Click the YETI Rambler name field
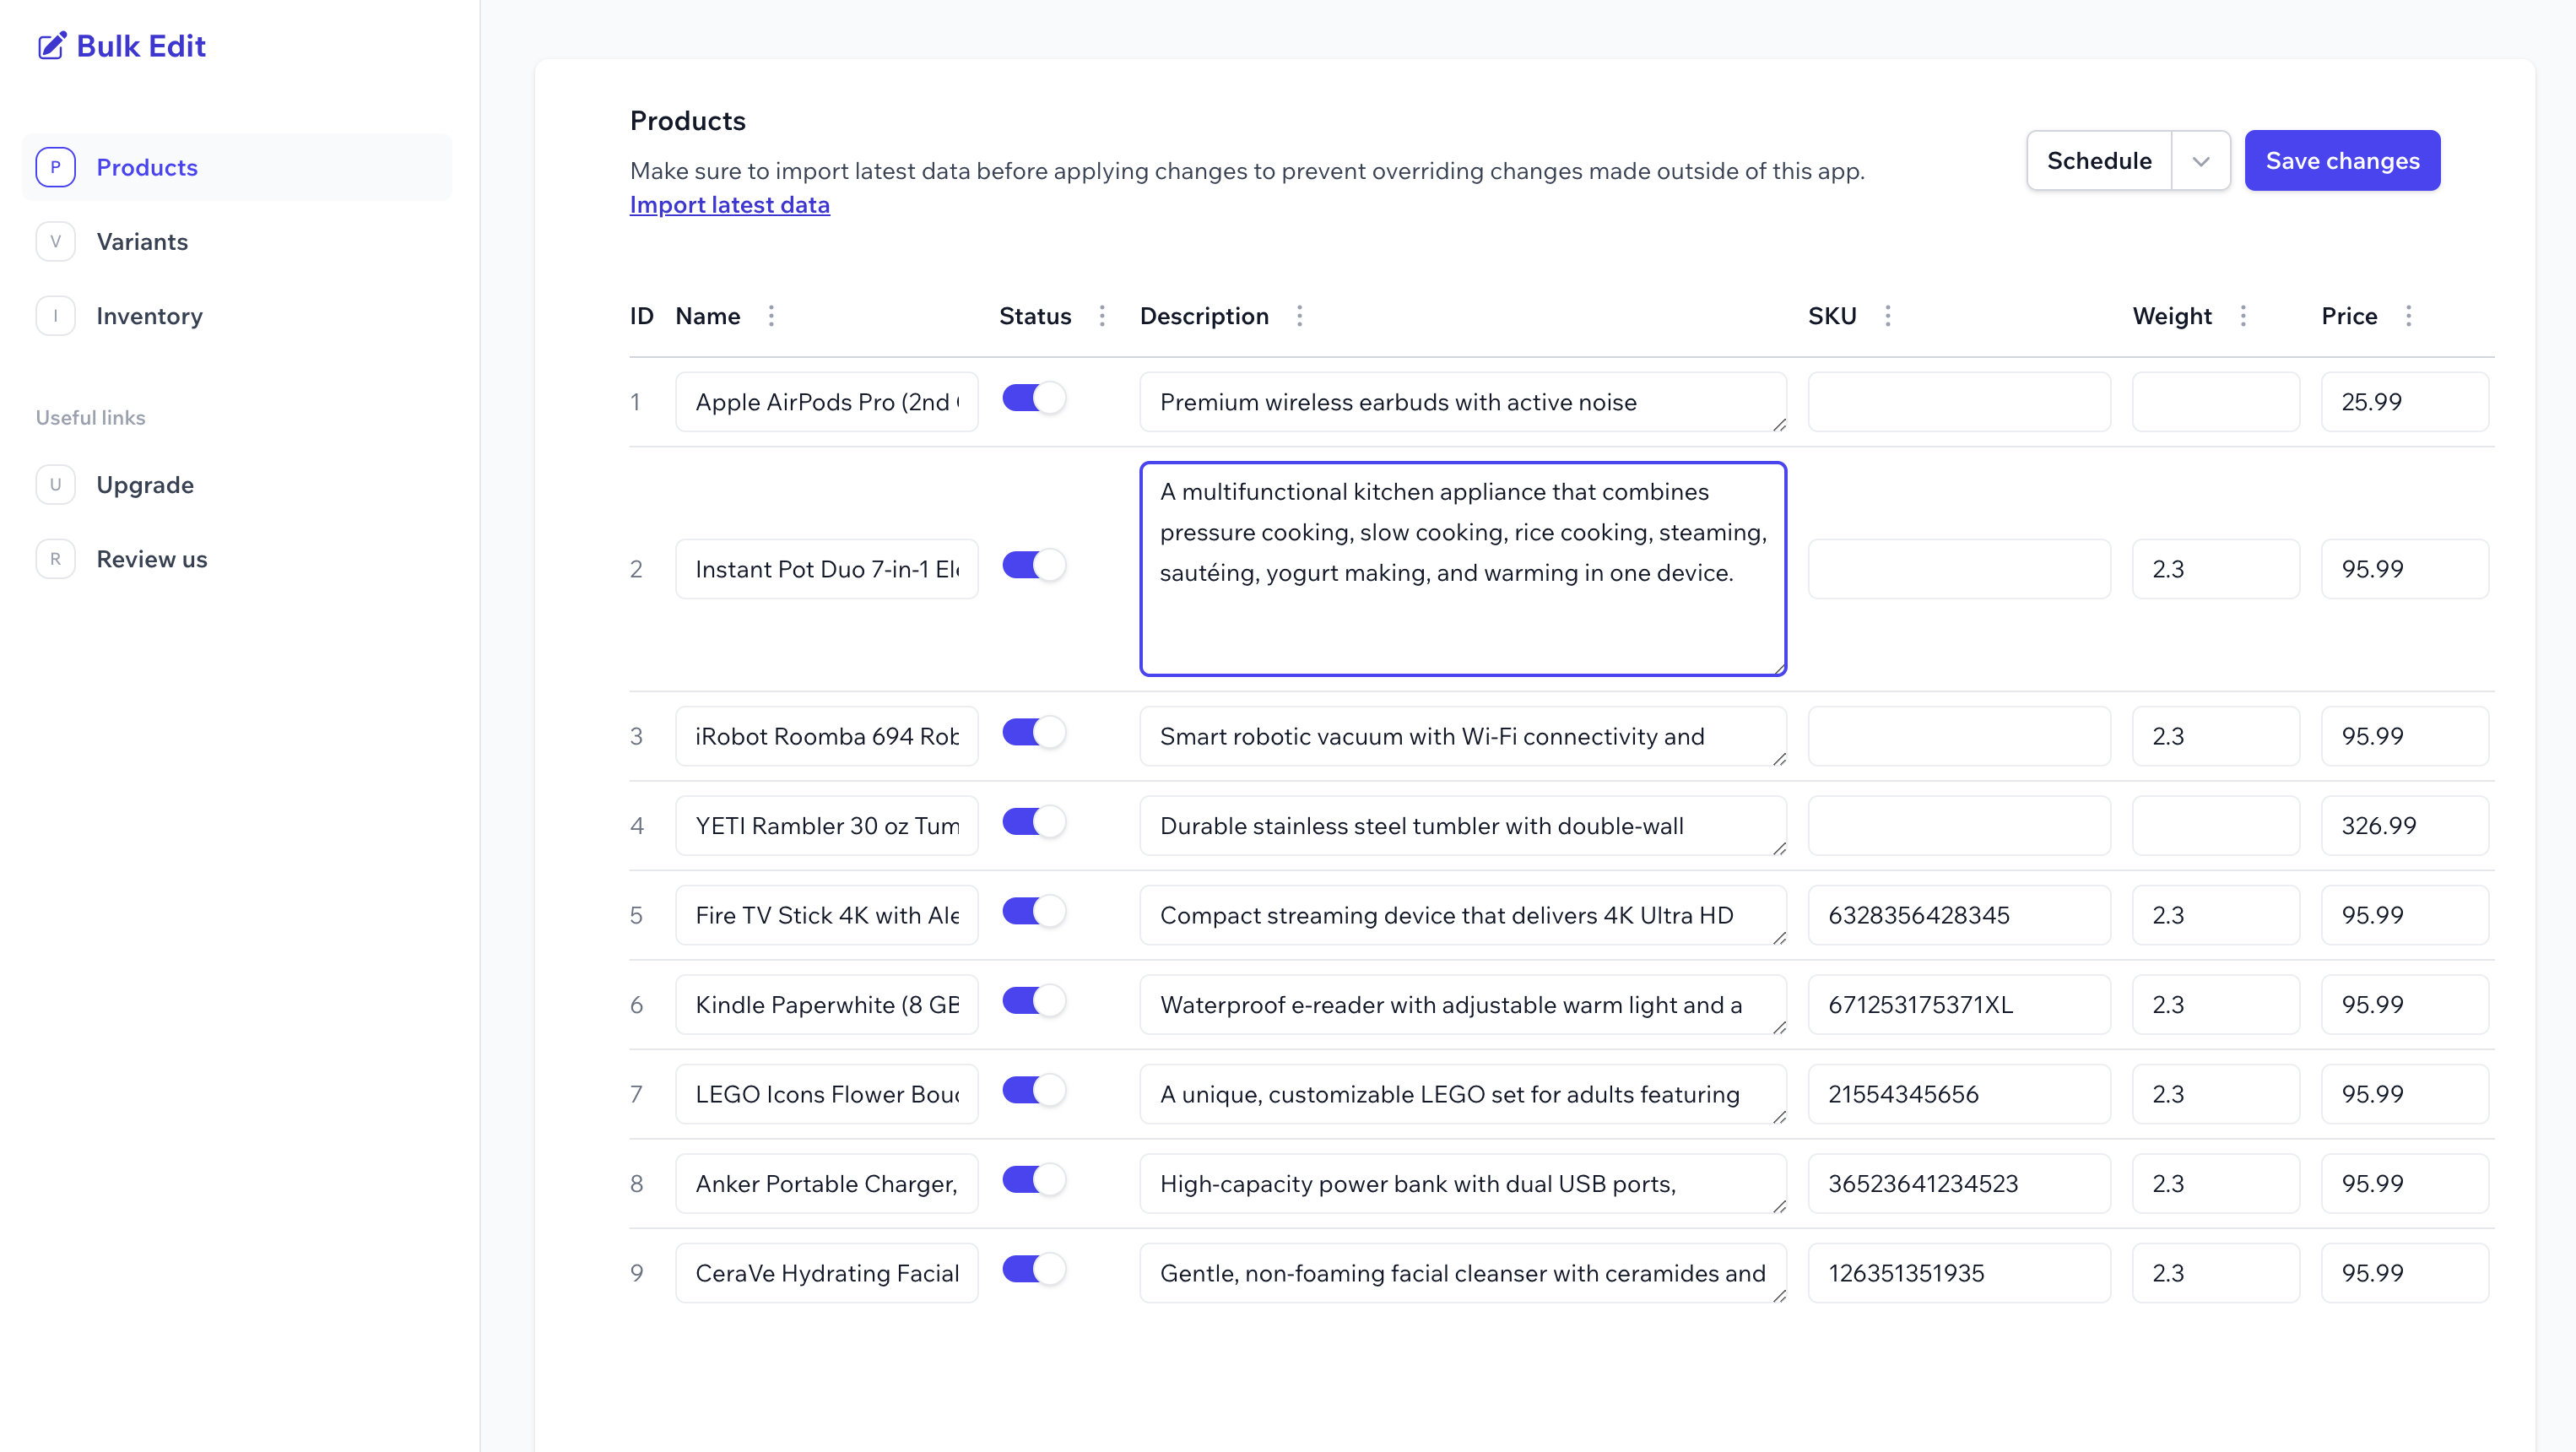The width and height of the screenshot is (2576, 1452). 827,826
